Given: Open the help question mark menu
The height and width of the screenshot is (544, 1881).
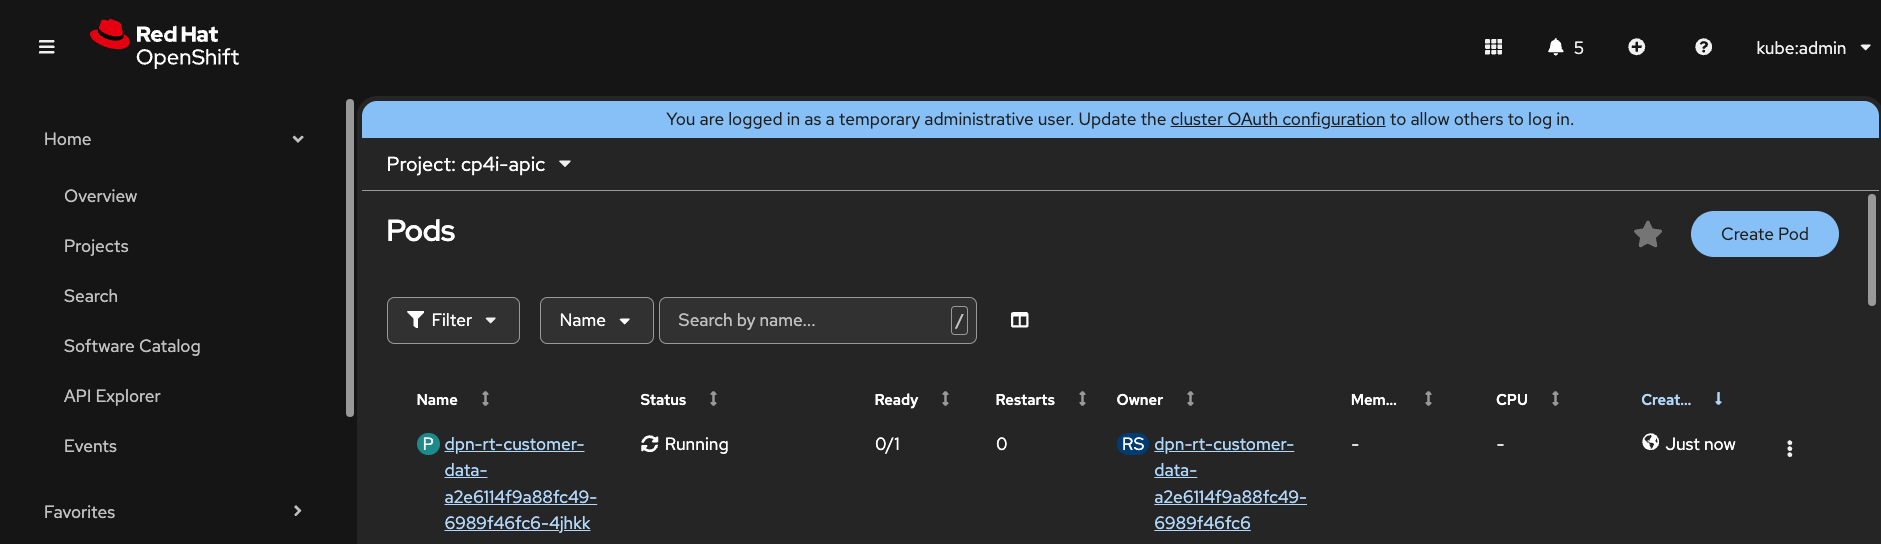Looking at the screenshot, I should coord(1703,47).
